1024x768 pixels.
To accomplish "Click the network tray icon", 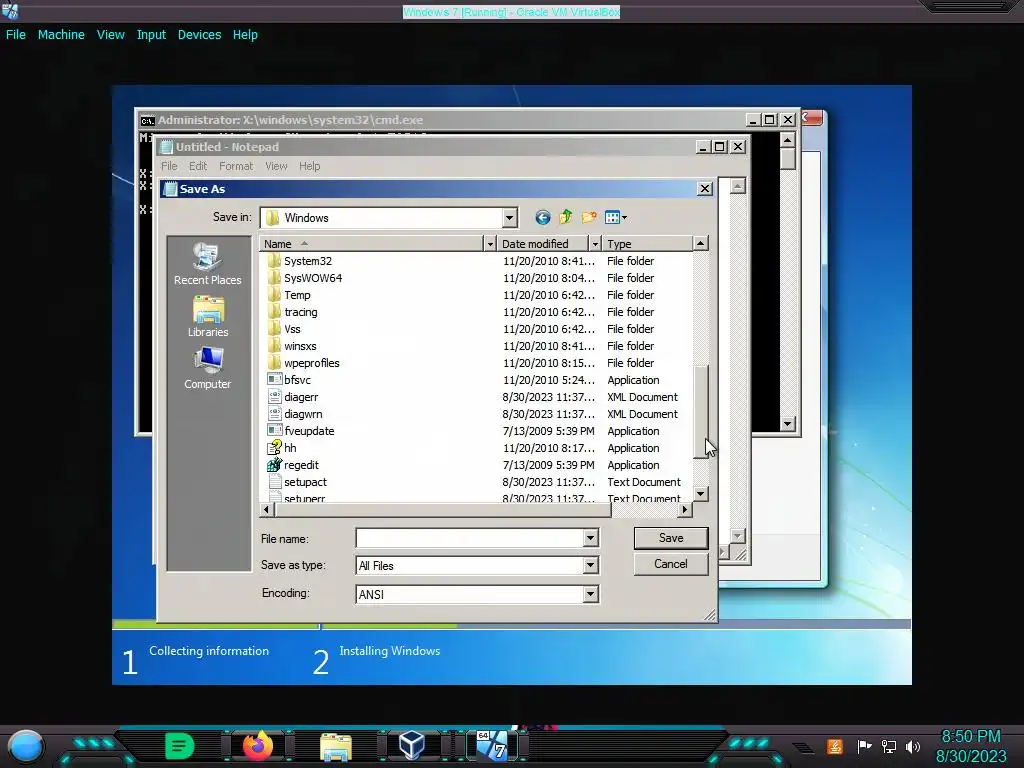I will coord(889,746).
